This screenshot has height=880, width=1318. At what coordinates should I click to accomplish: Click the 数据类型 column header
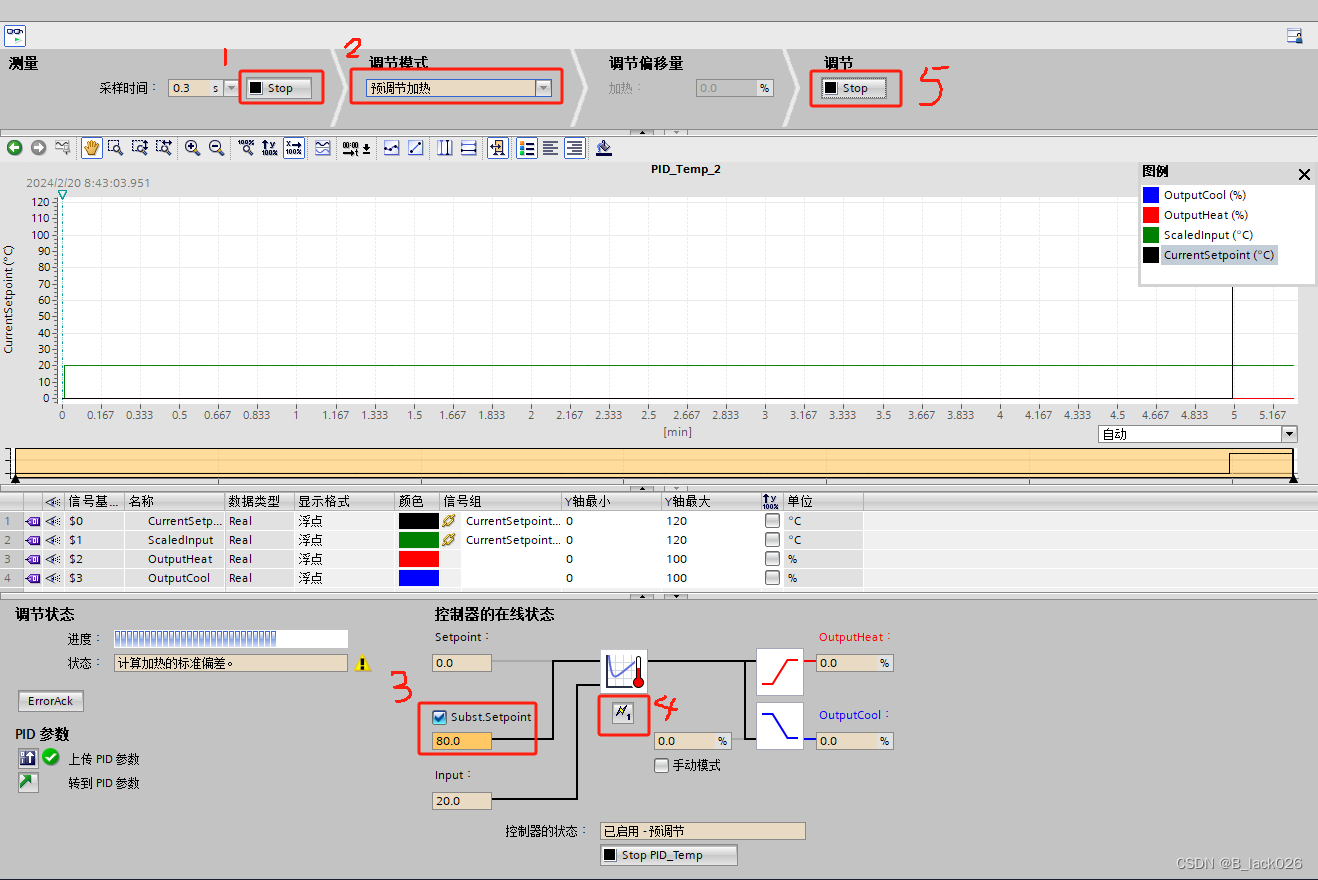(x=260, y=501)
